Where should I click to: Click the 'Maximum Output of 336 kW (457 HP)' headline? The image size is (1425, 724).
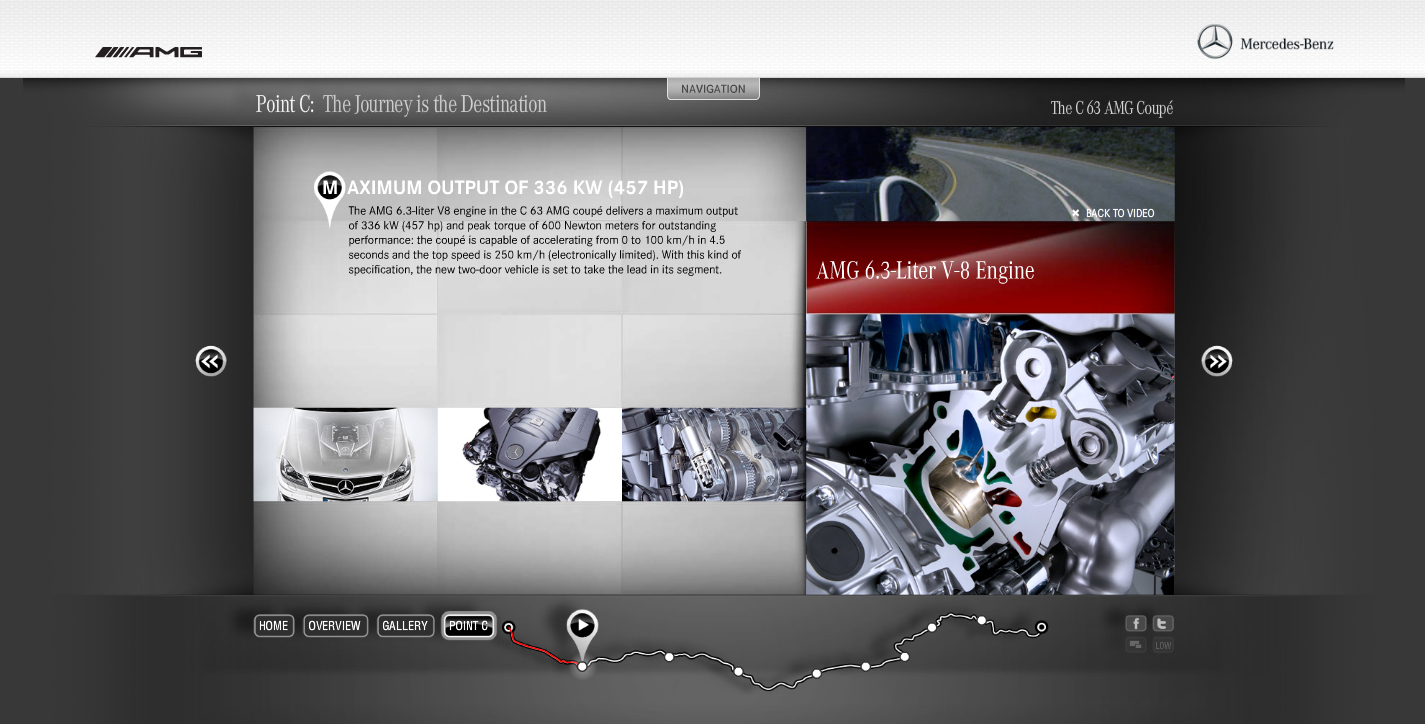(x=515, y=188)
